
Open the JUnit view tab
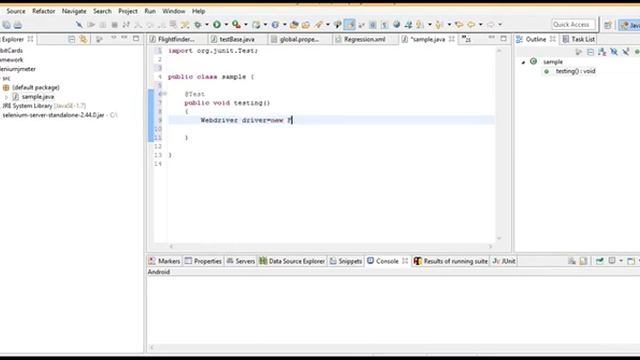coord(504,261)
